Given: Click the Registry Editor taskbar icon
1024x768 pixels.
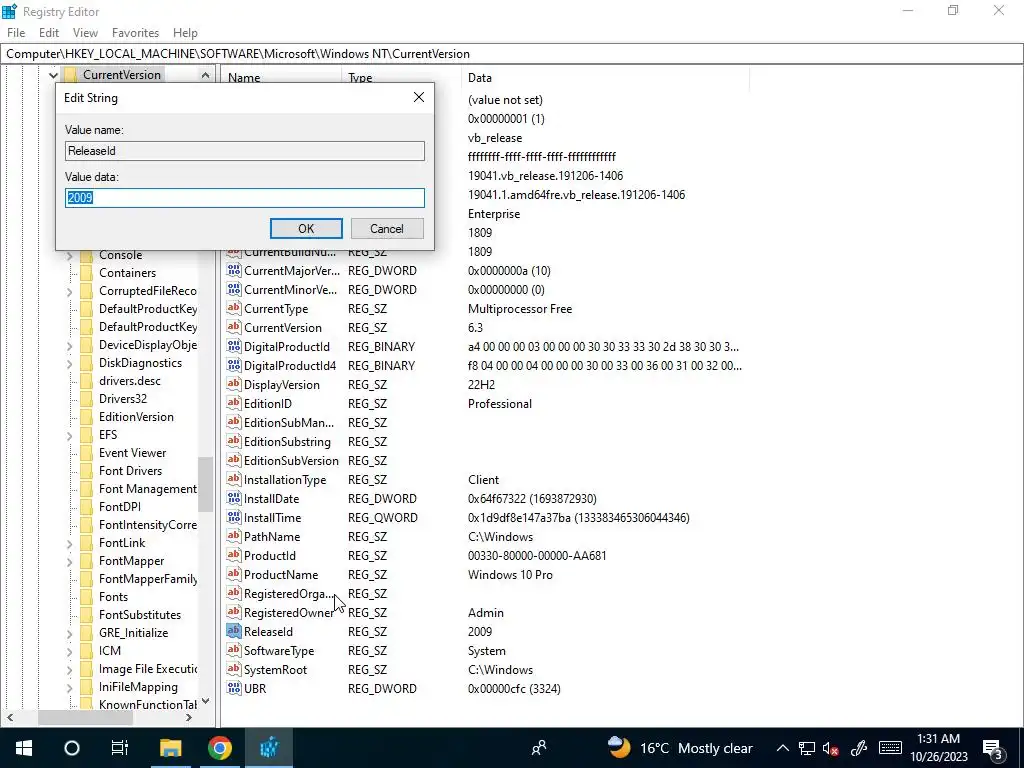Looking at the screenshot, I should 269,748.
